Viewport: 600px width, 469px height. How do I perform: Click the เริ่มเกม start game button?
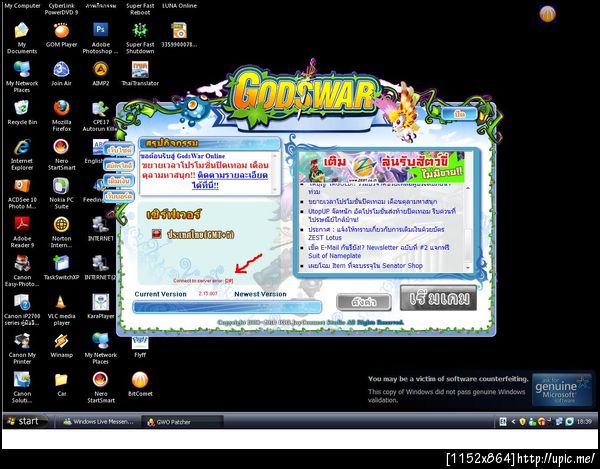point(439,298)
